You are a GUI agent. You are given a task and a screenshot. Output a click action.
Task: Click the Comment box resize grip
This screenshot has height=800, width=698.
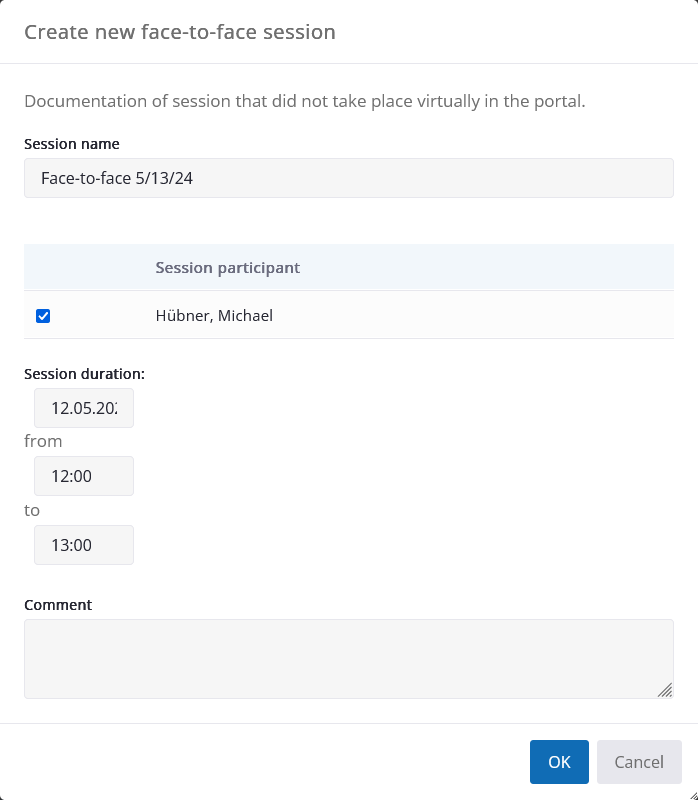tap(665, 690)
